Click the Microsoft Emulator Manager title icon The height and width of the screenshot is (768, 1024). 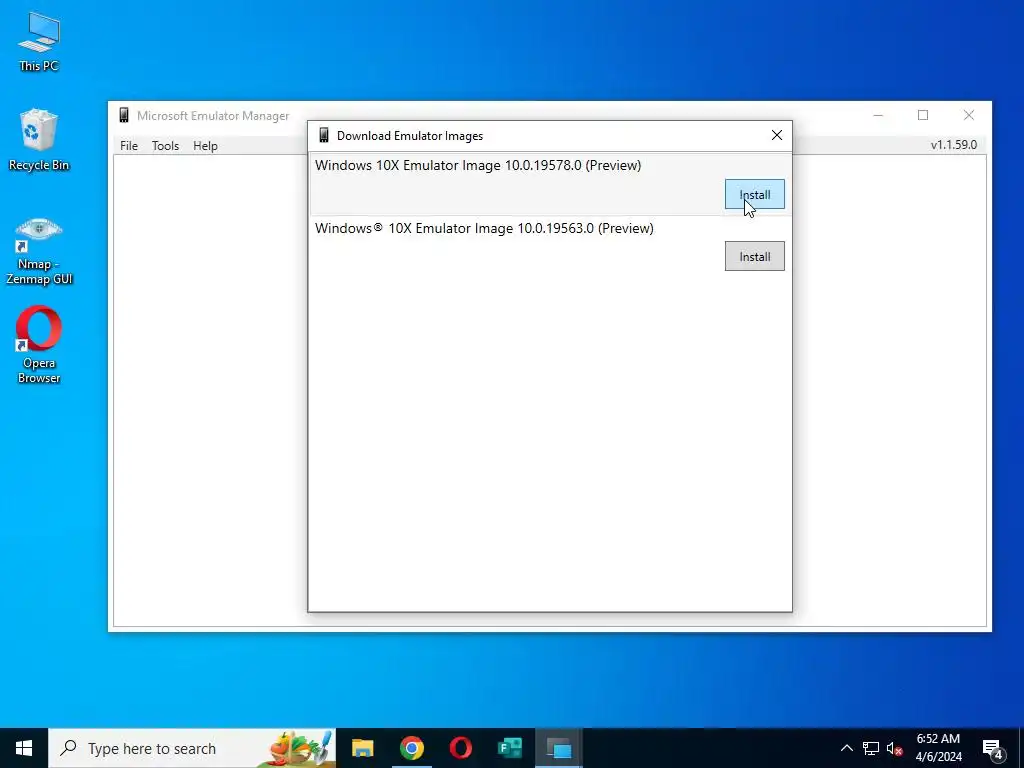click(123, 116)
